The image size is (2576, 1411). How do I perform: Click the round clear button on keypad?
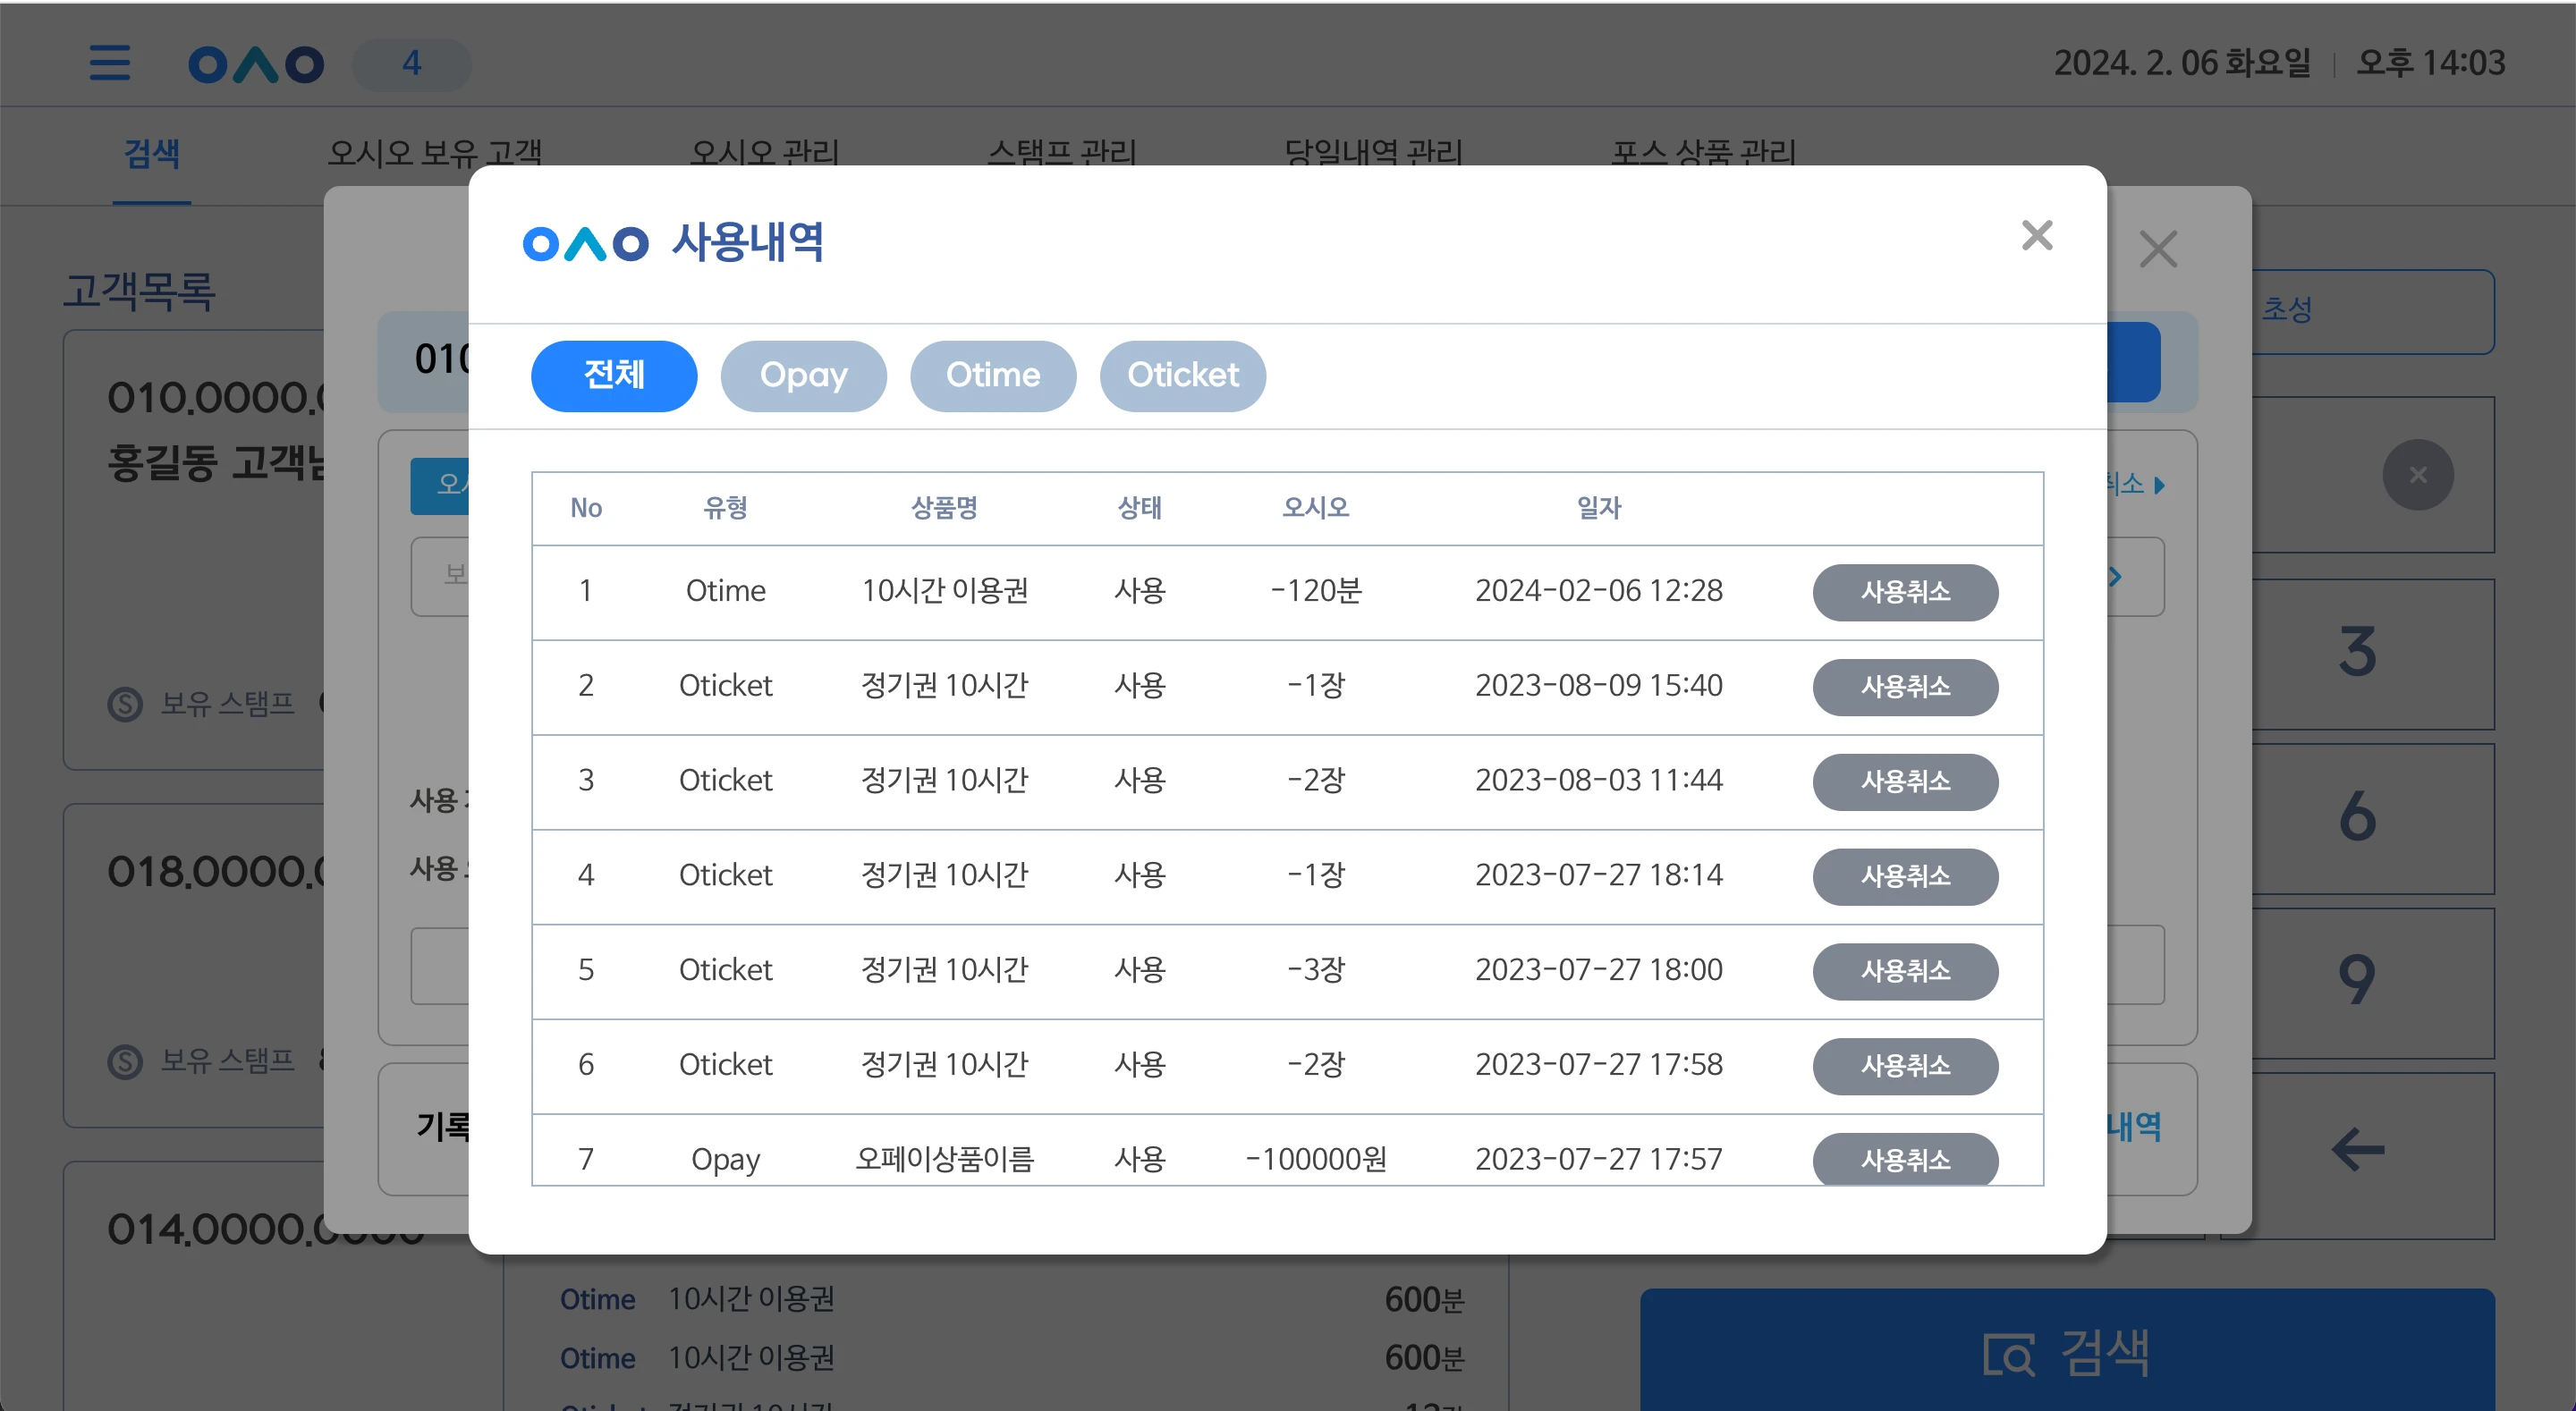coord(2417,475)
